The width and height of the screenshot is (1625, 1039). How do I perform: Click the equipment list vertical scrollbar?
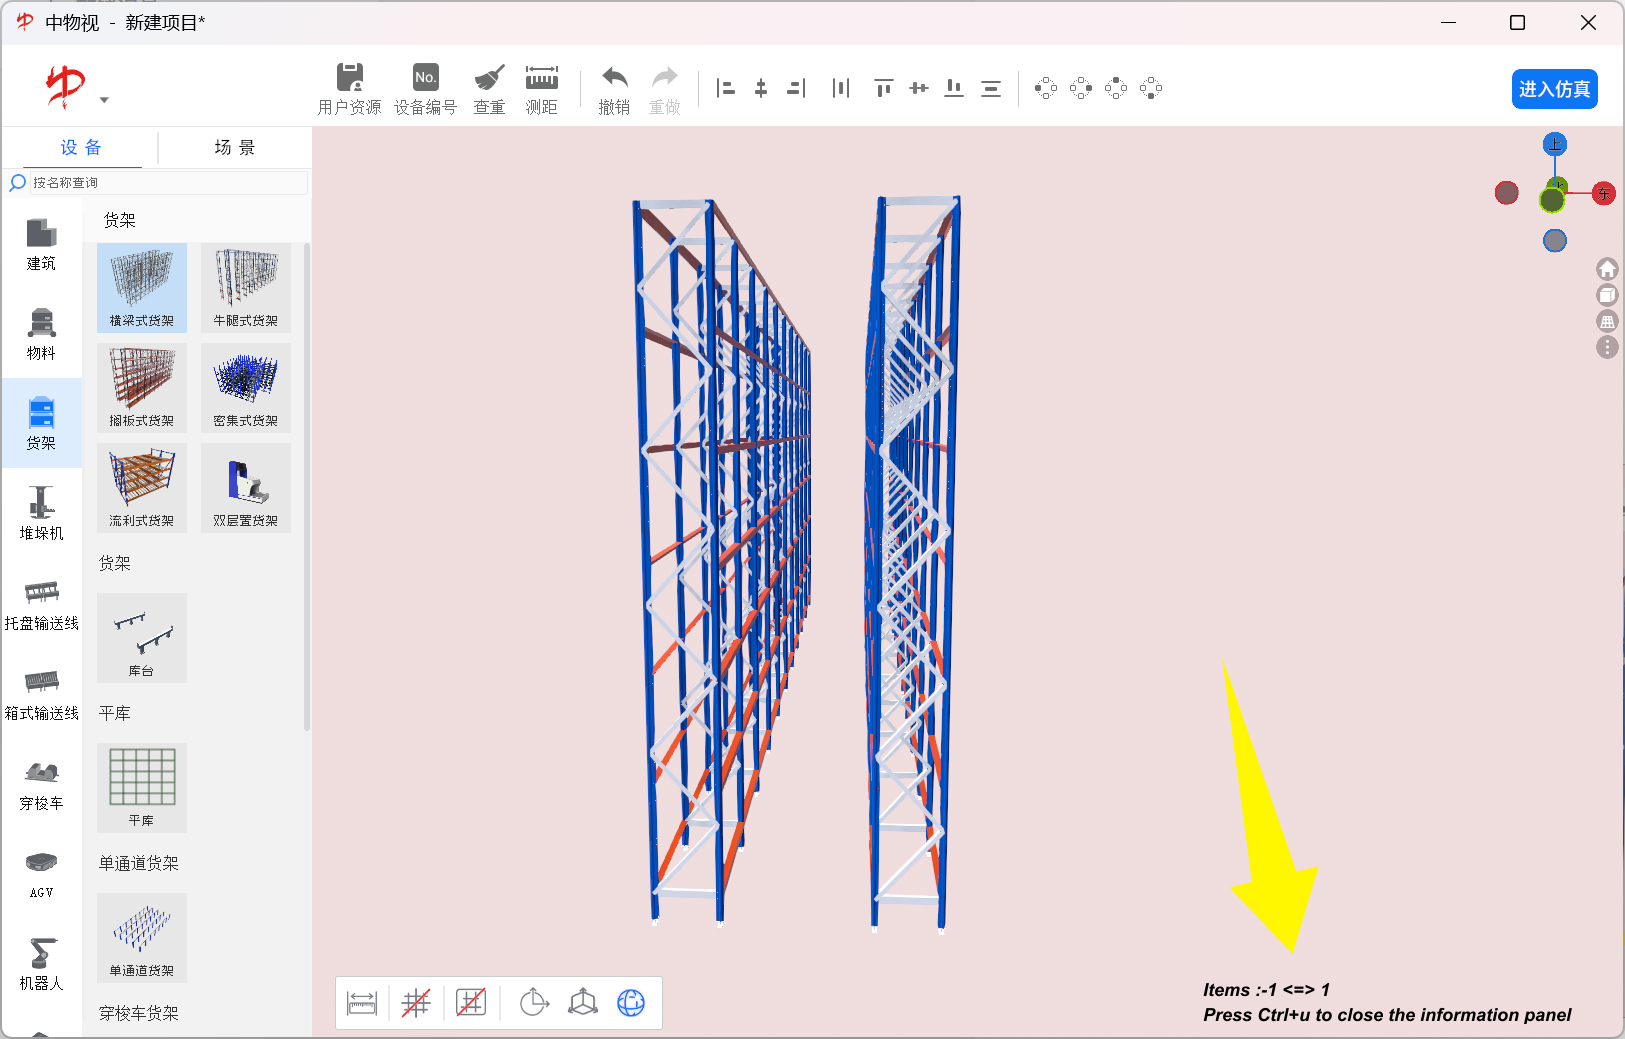(x=307, y=486)
